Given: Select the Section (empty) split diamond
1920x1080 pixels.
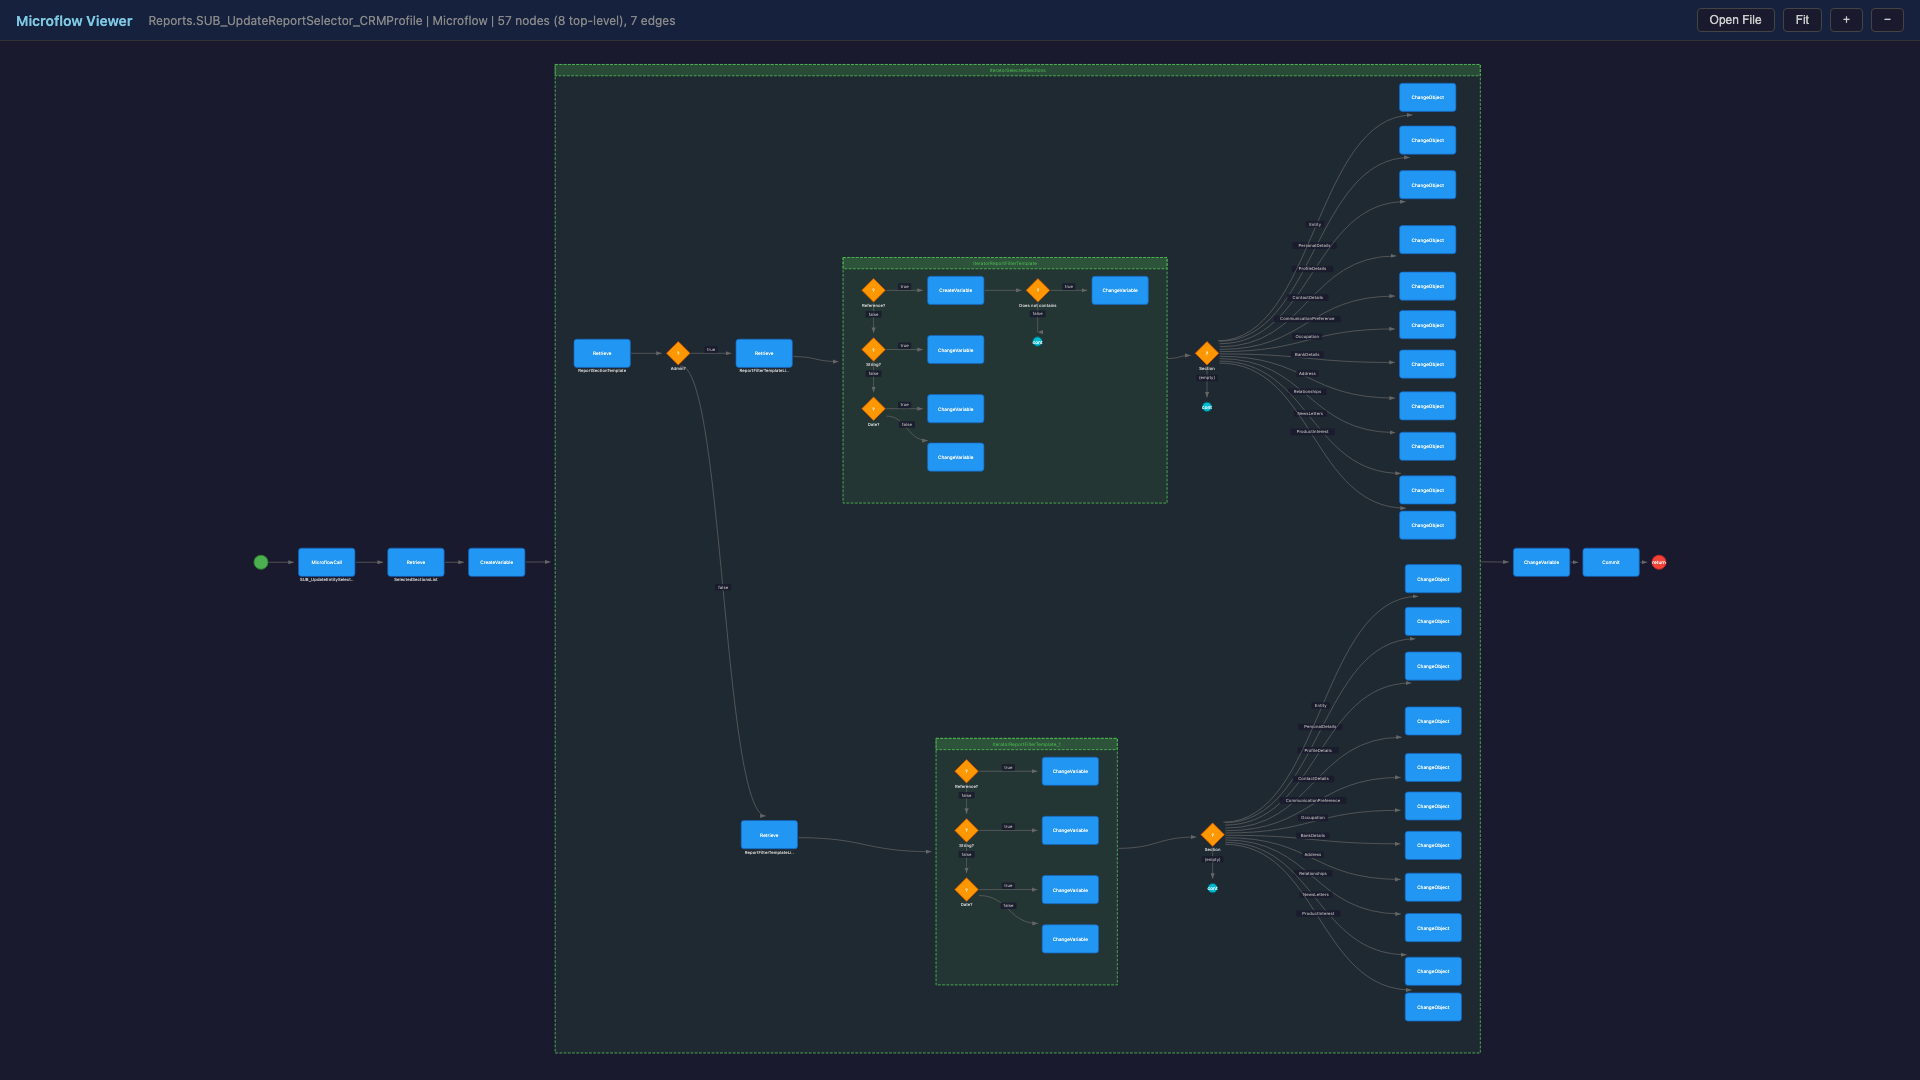Looking at the screenshot, I should point(1207,353).
